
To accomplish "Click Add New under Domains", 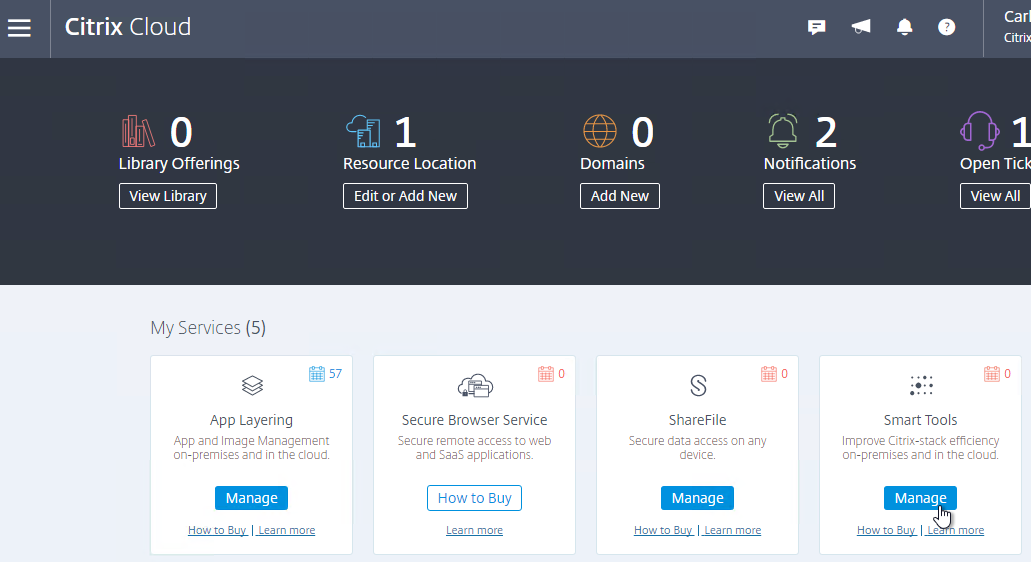I will (619, 196).
